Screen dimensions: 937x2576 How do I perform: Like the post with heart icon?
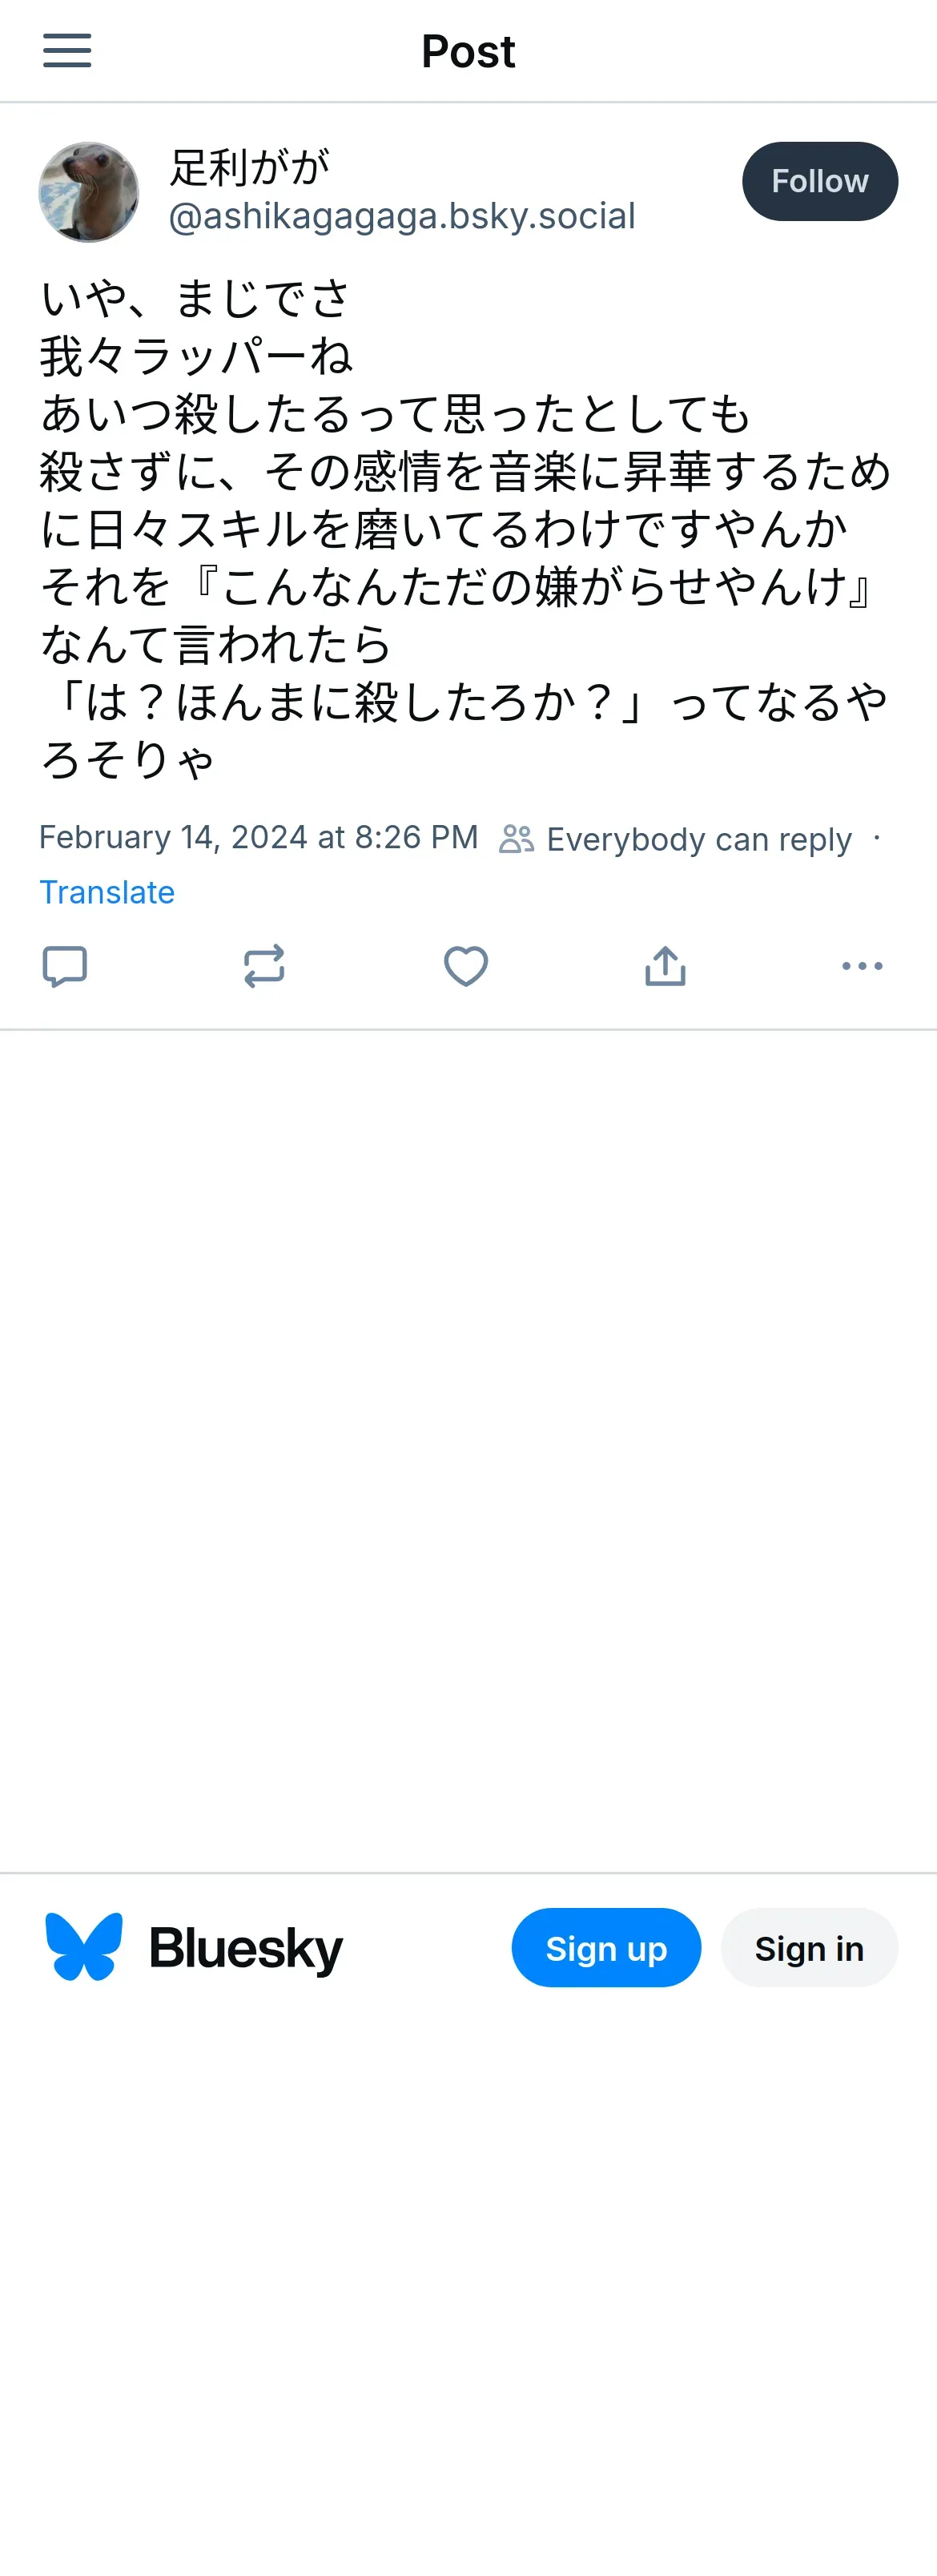[x=466, y=966]
